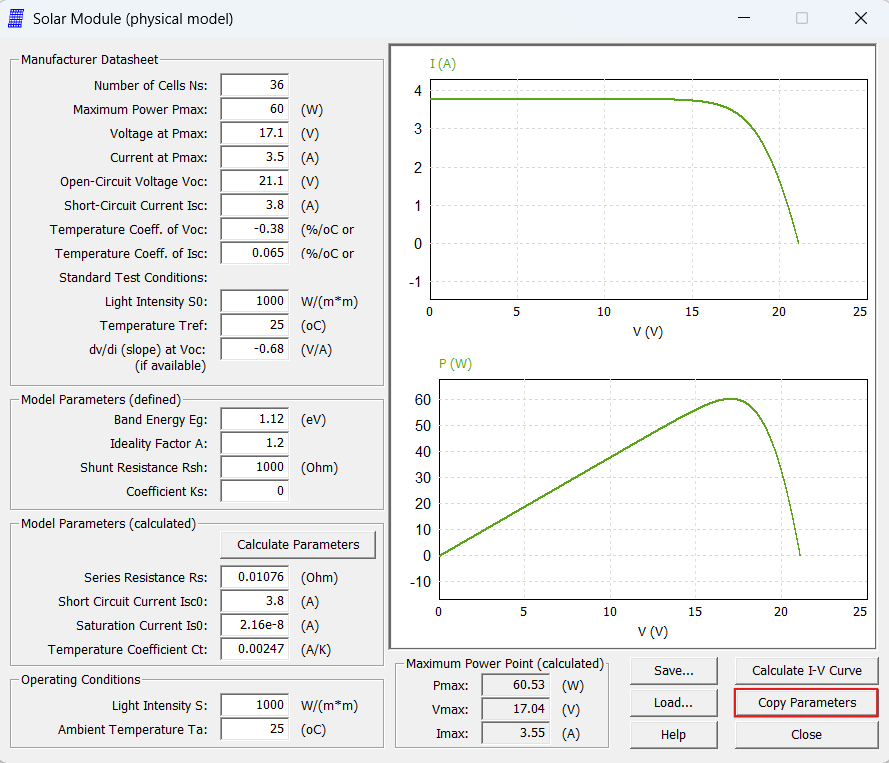Edit the Light Intensity S0 field
The height and width of the screenshot is (763, 889).
coord(255,301)
